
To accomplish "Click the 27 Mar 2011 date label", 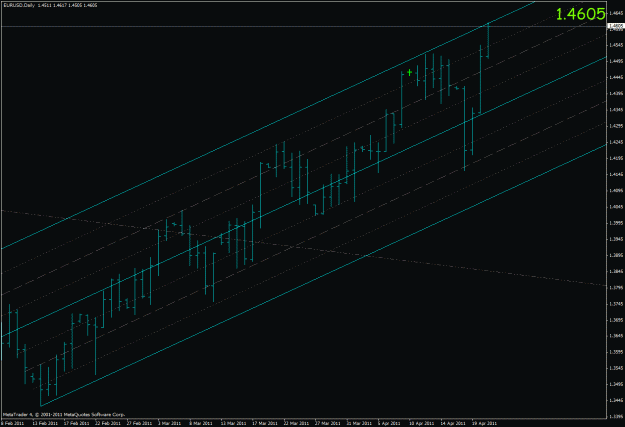I will pyautogui.click(x=328, y=423).
